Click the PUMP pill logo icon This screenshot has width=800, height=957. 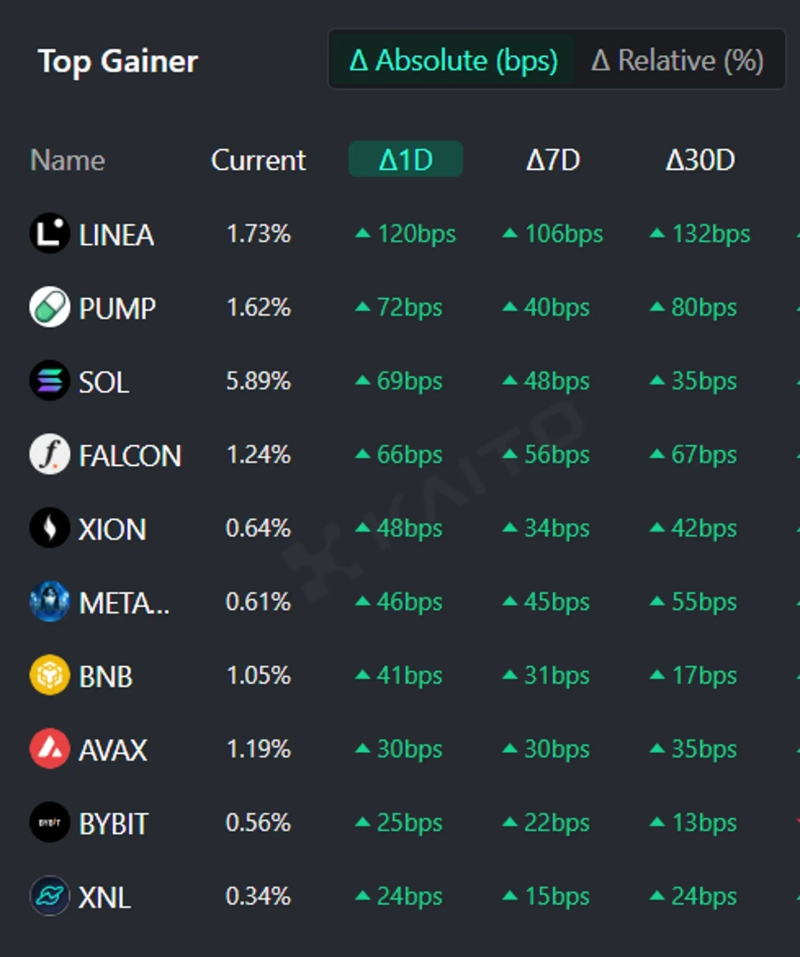coord(49,307)
